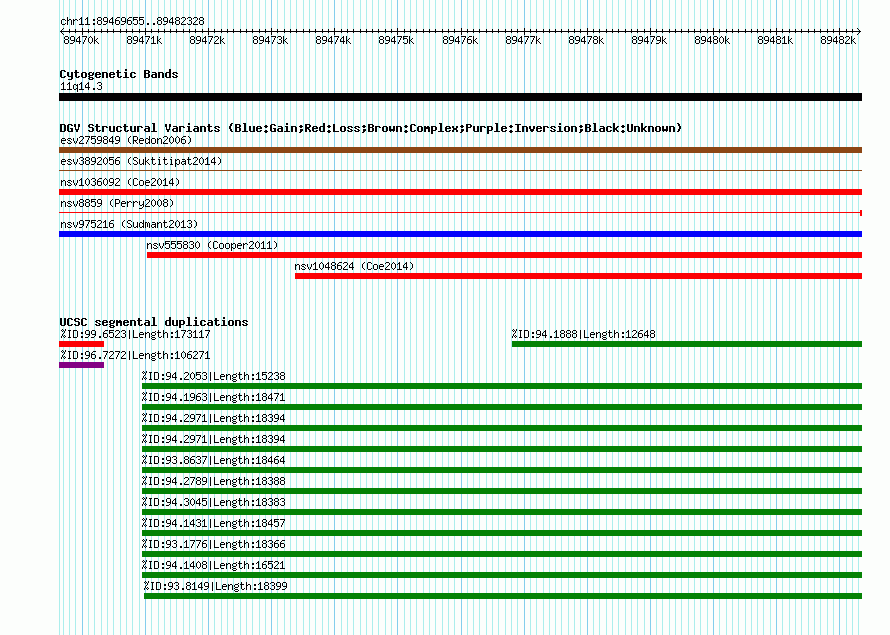890x635 pixels.
Task: Select the UCSC segmental duplications track heading
Action: (x=154, y=322)
